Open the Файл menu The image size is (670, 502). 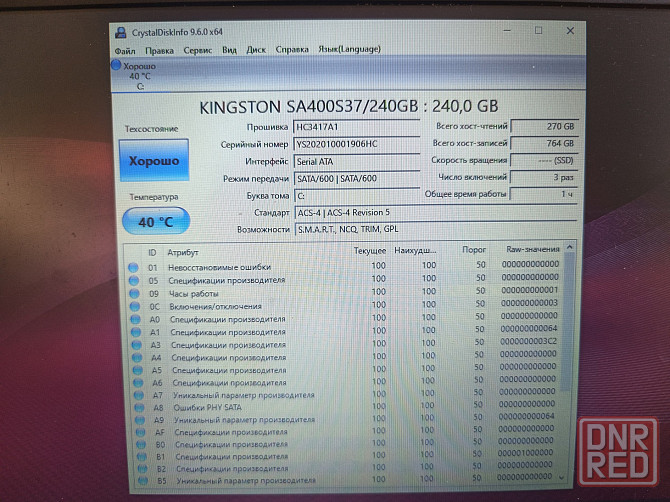(125, 51)
